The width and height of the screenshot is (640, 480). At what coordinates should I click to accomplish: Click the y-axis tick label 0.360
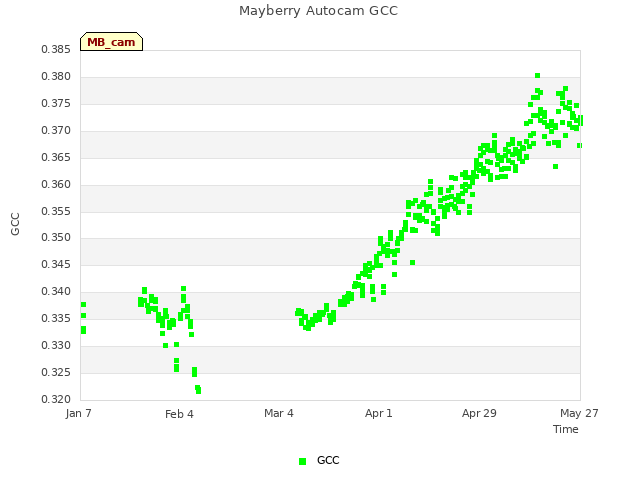coord(56,184)
